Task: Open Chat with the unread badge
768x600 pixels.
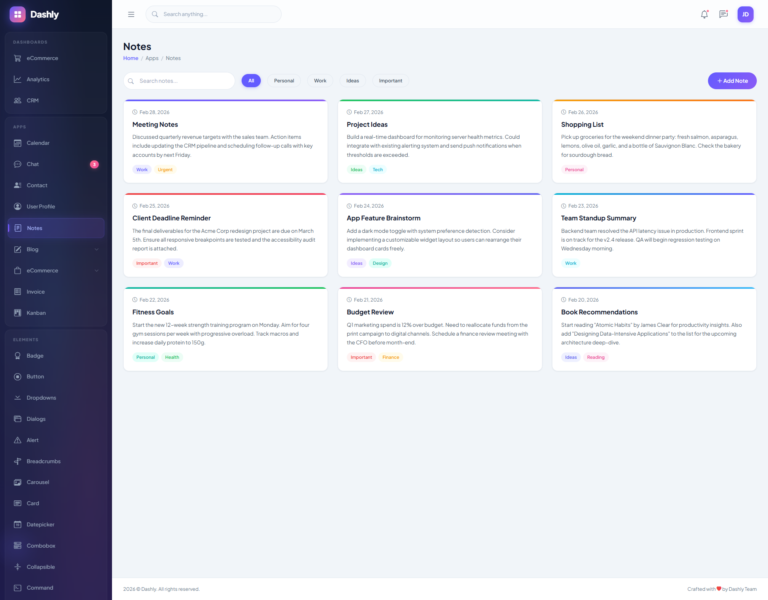Action: pos(33,164)
